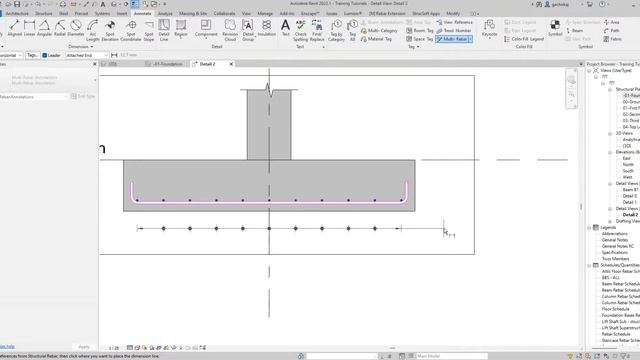Open the Detail Group tool

248,31
